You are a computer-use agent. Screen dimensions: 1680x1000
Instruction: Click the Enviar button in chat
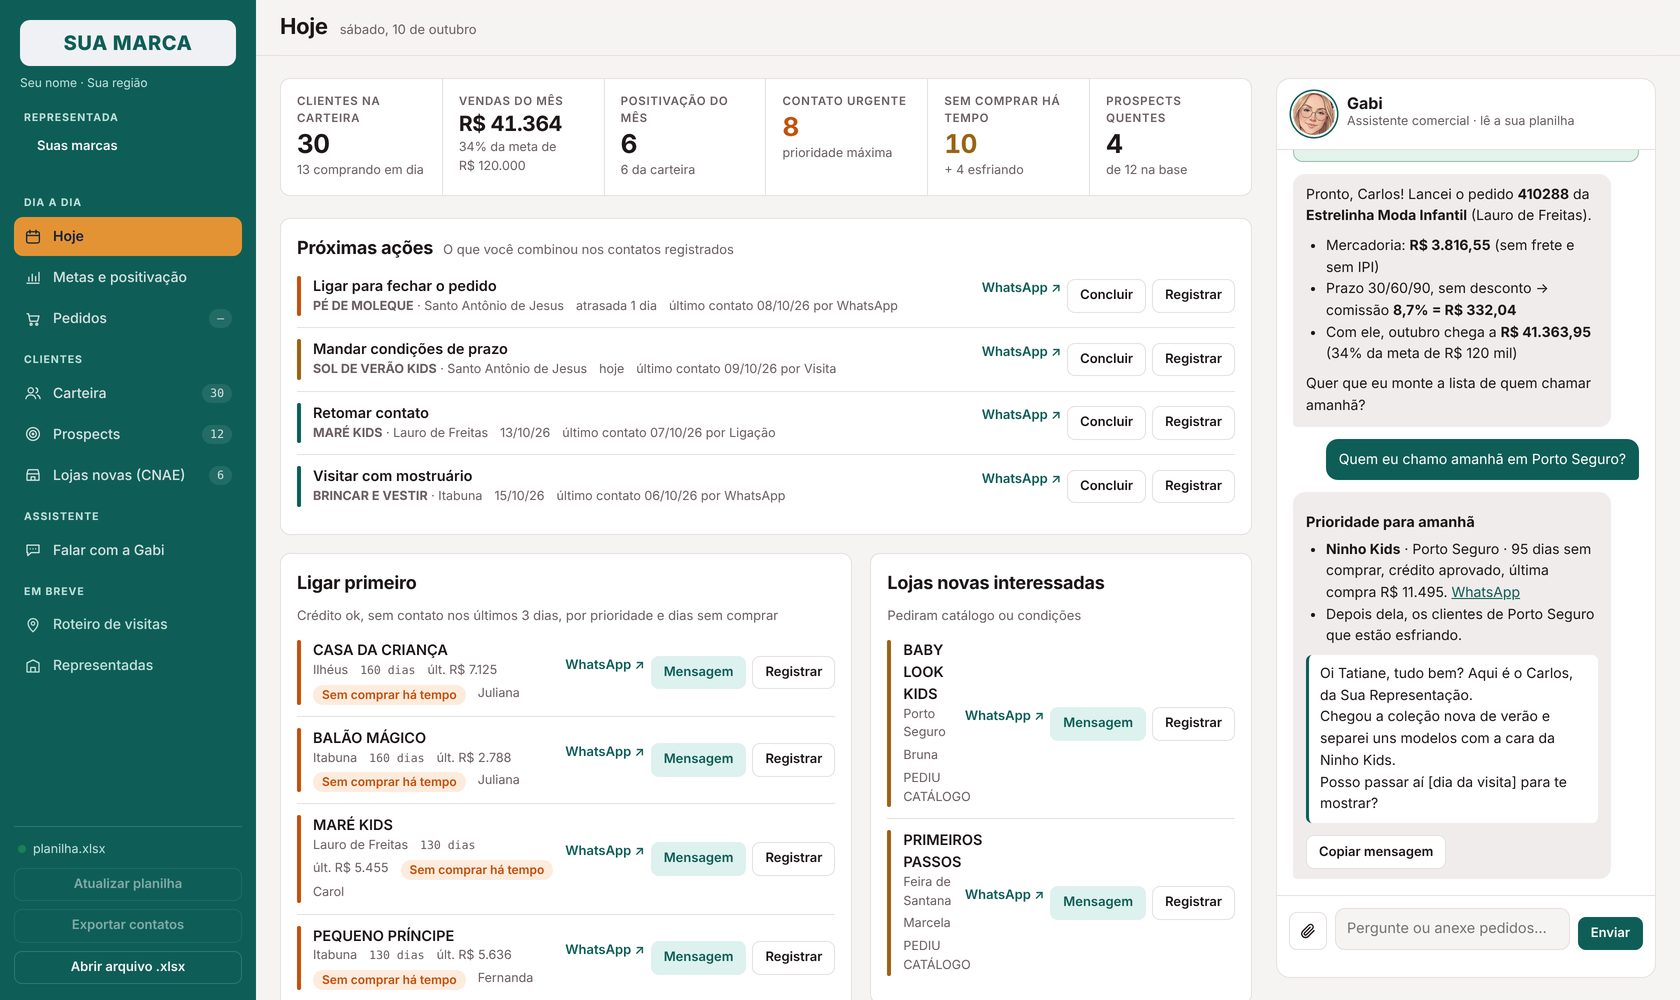pyautogui.click(x=1610, y=933)
